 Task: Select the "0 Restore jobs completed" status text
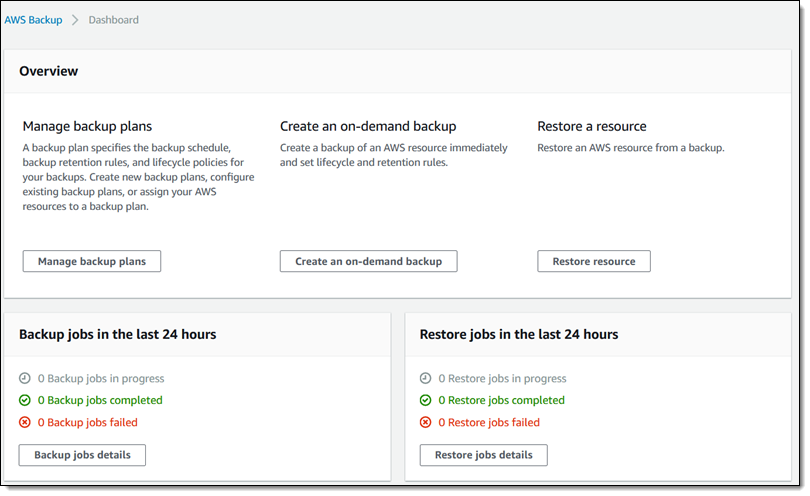pos(501,401)
